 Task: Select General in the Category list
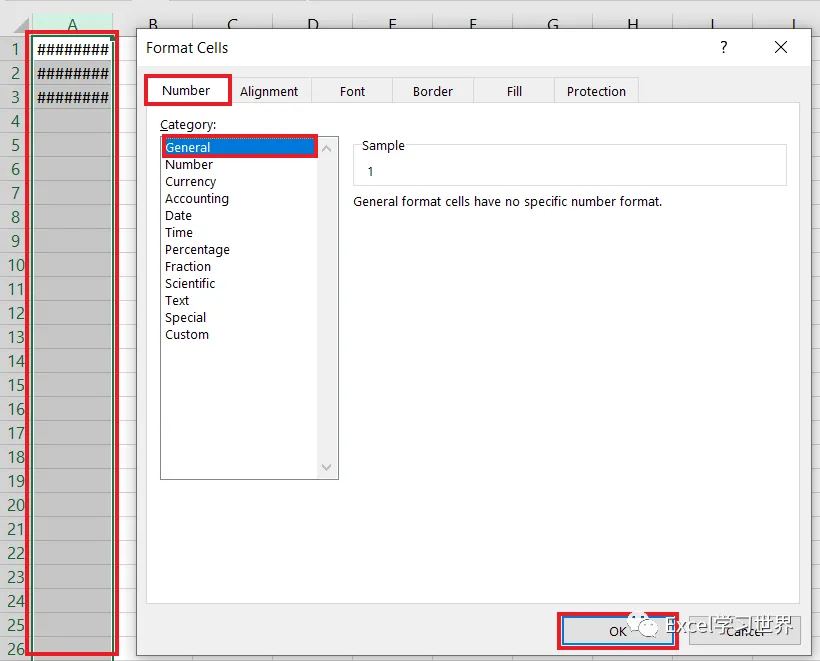(240, 147)
